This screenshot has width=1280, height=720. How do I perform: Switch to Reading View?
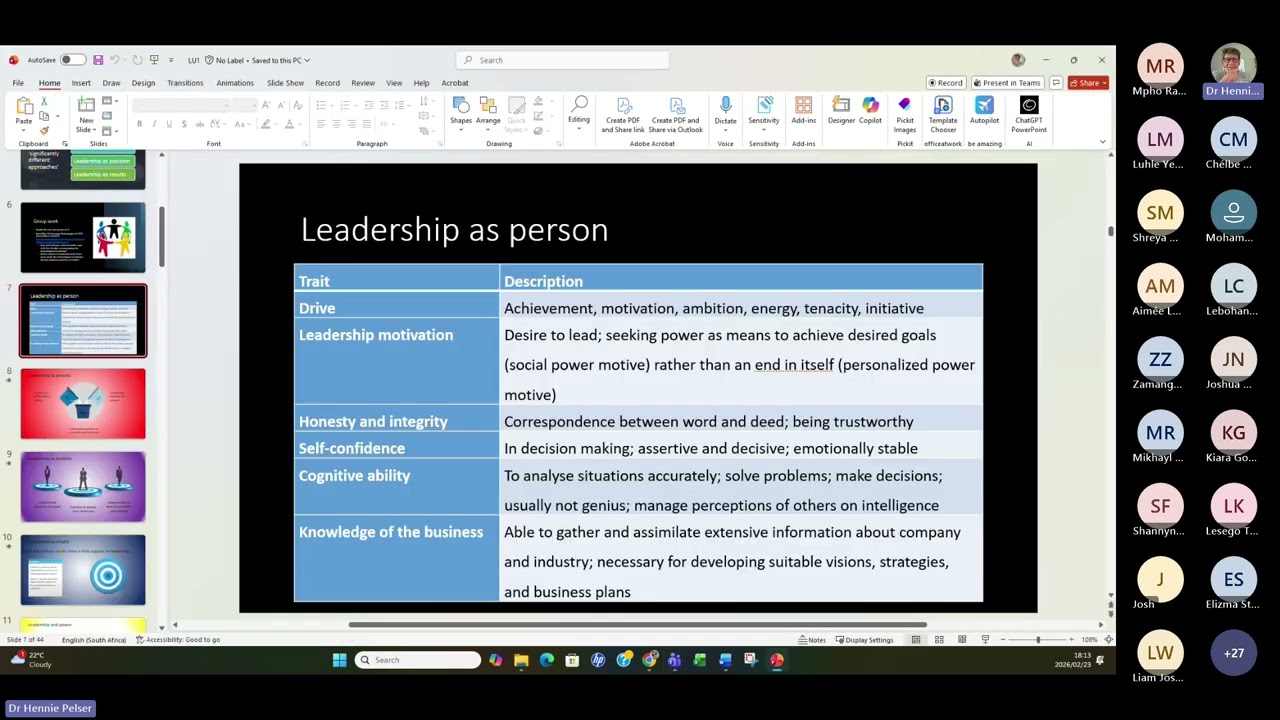coord(962,640)
